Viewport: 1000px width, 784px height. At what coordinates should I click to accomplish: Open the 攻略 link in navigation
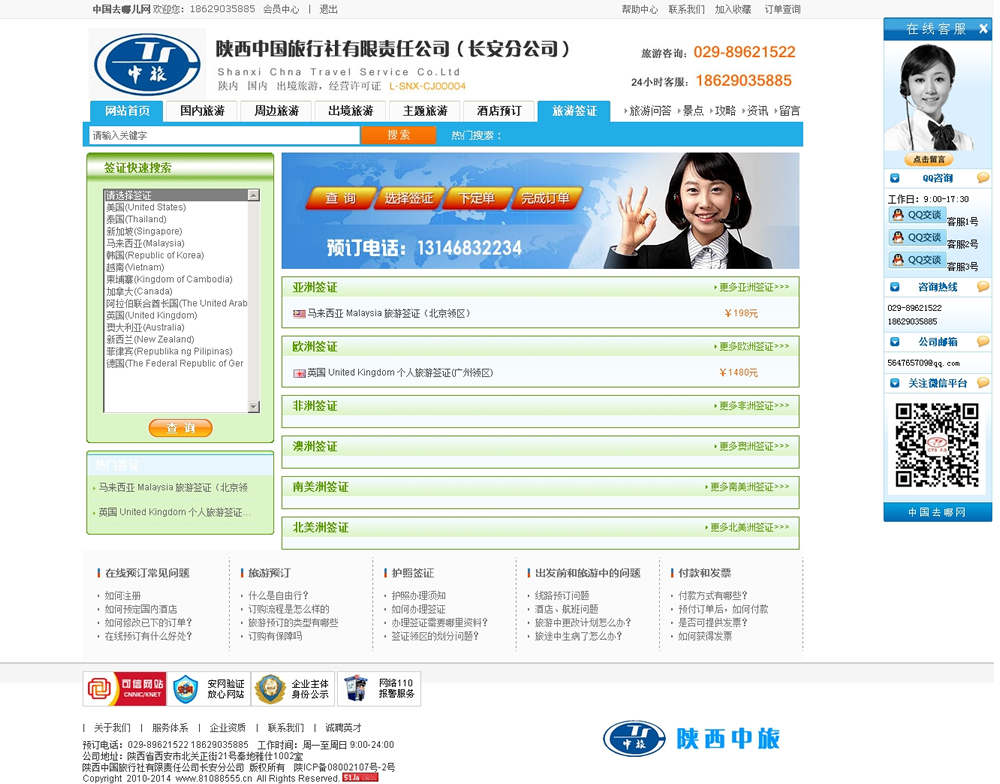725,111
